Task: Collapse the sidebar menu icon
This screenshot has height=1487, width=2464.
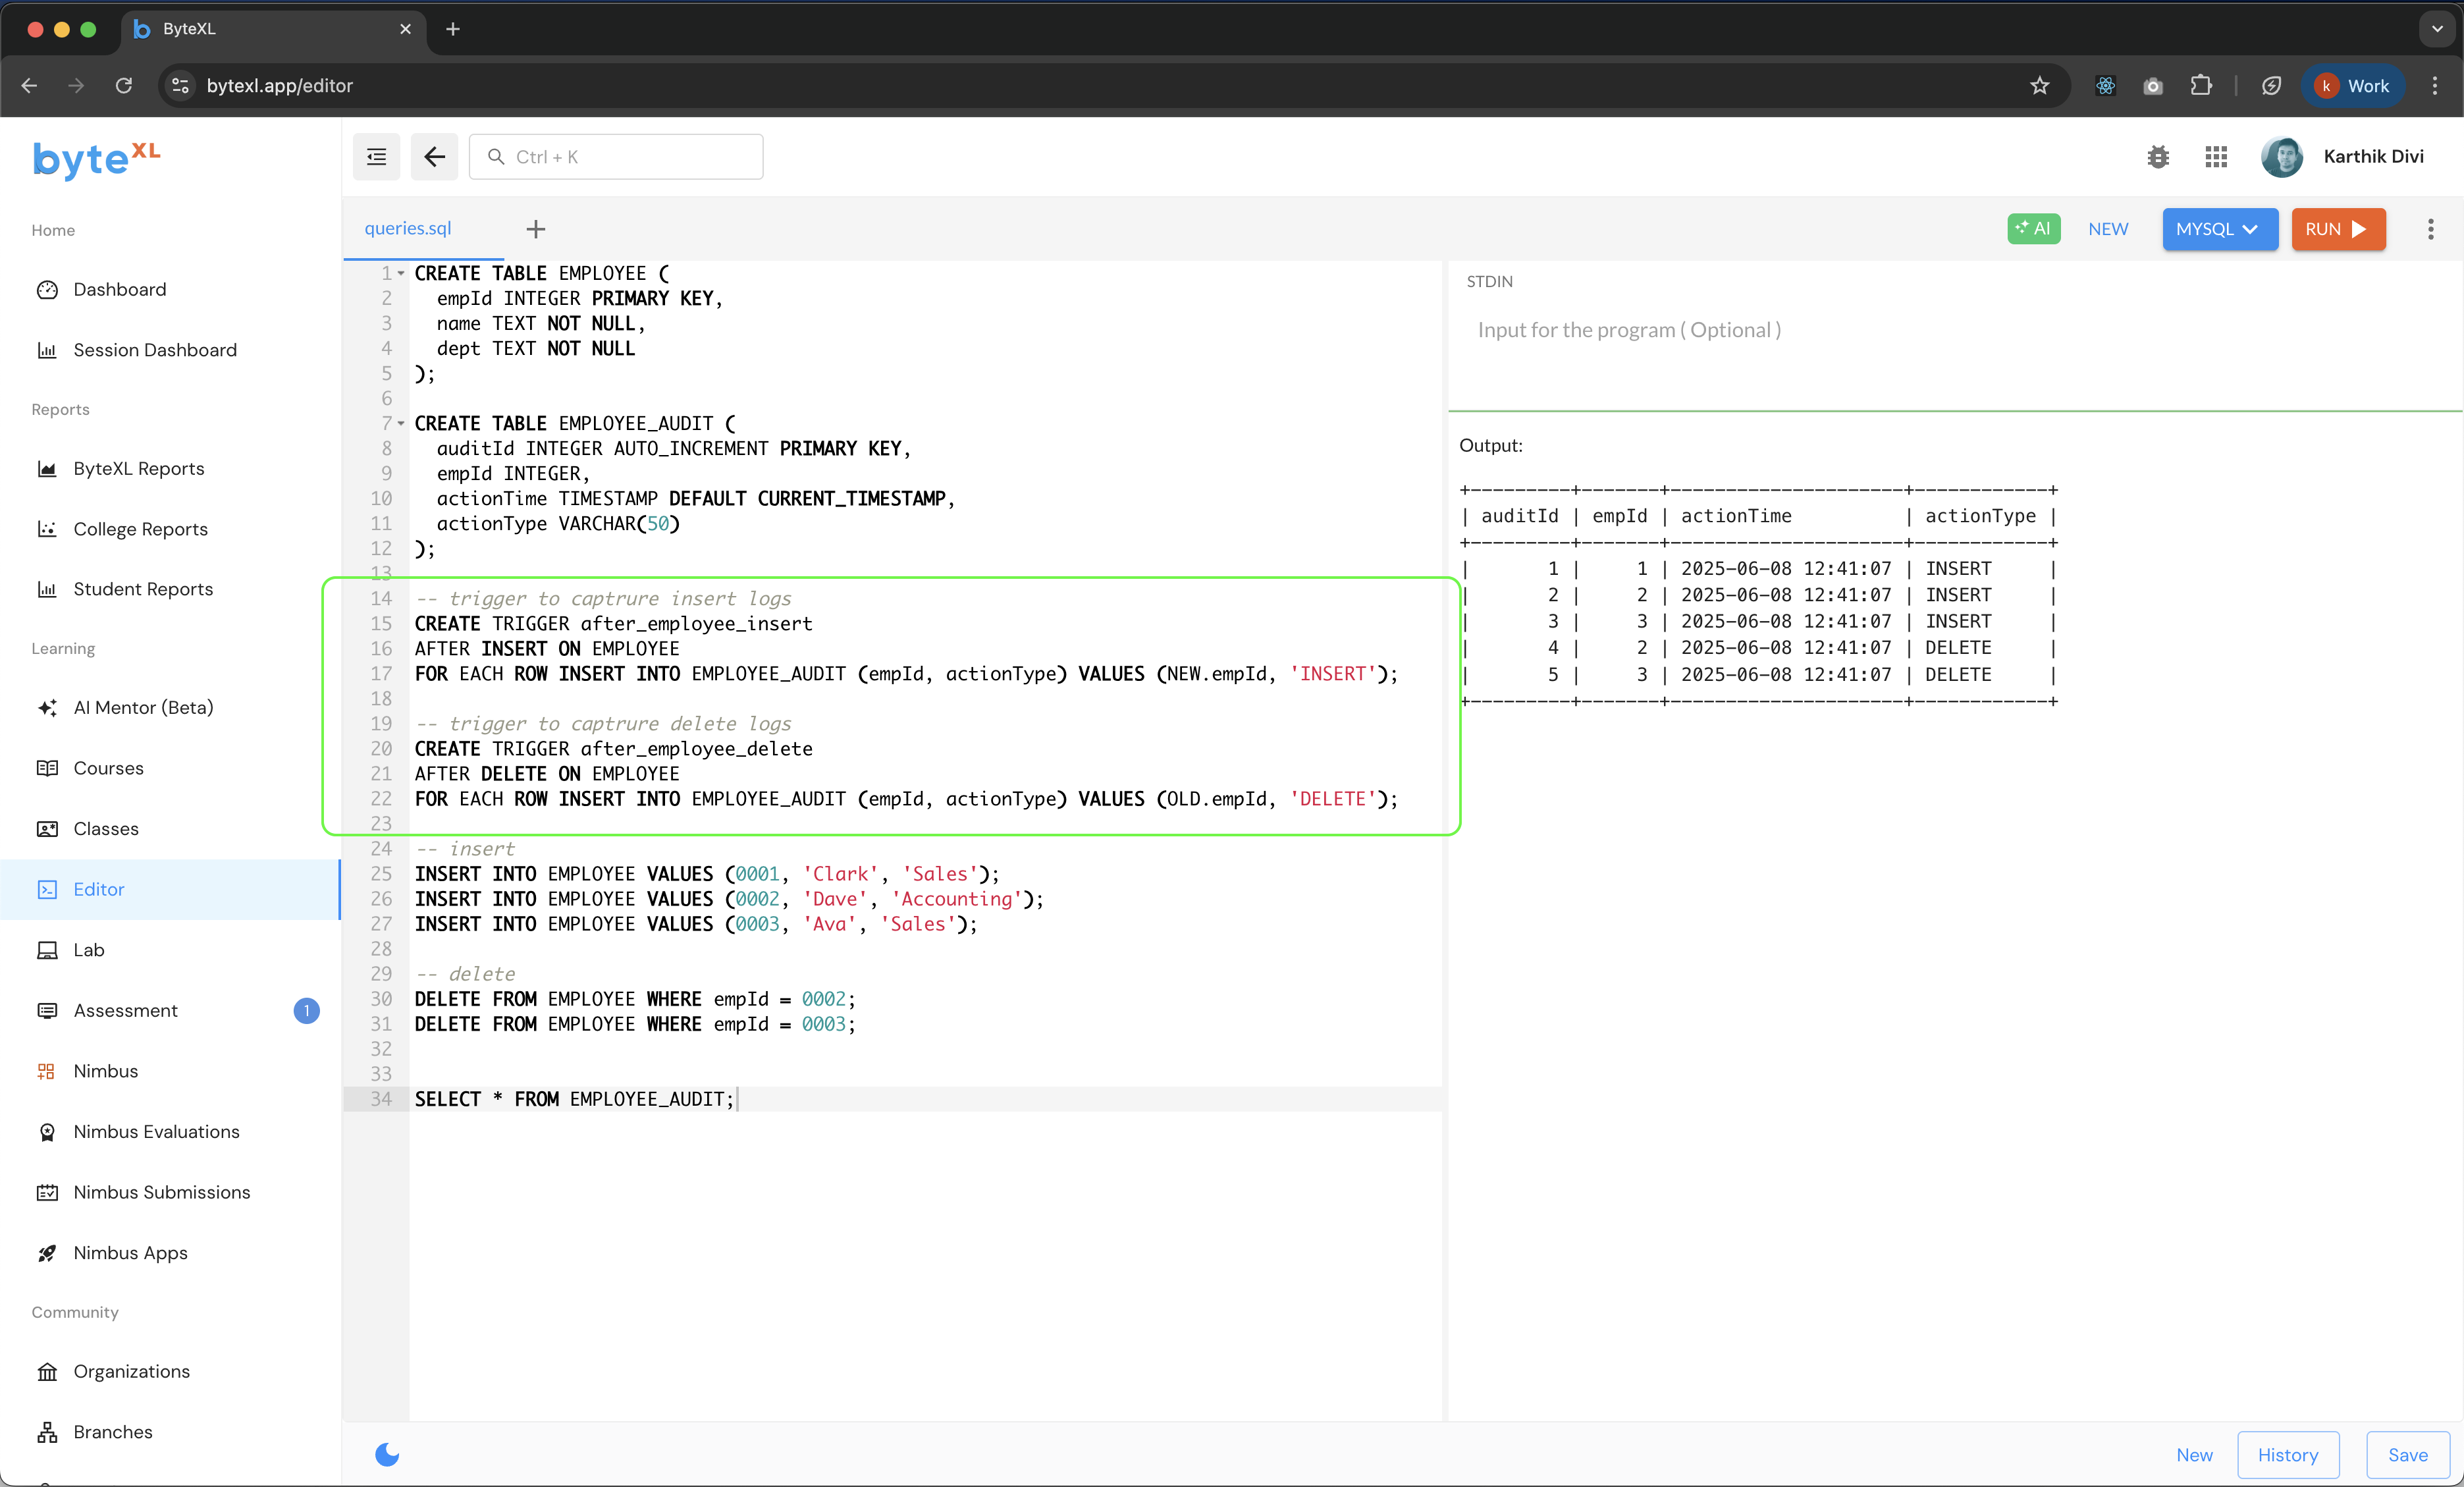Action: tap(376, 156)
